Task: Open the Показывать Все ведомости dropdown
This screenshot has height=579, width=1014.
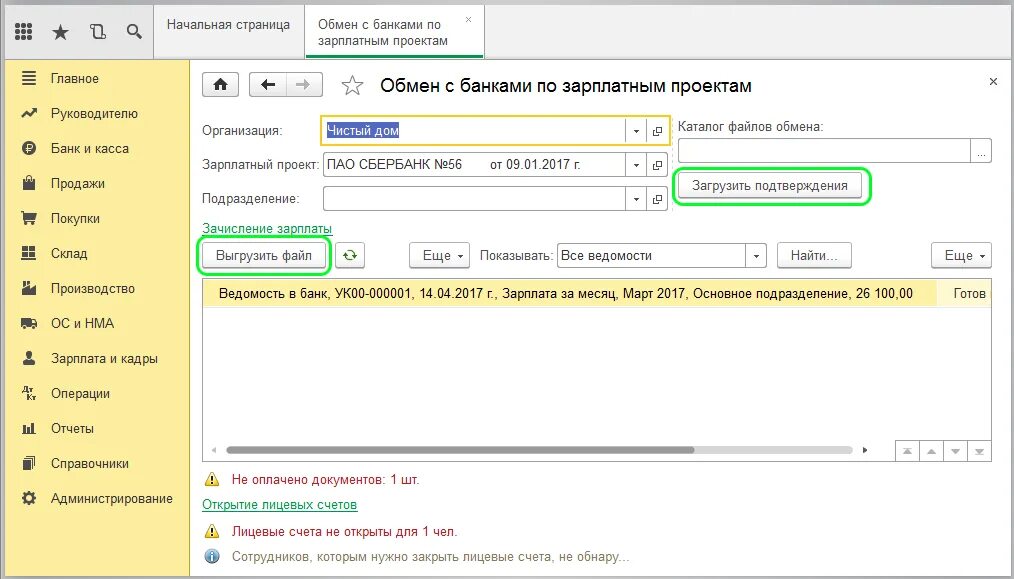Action: point(755,256)
